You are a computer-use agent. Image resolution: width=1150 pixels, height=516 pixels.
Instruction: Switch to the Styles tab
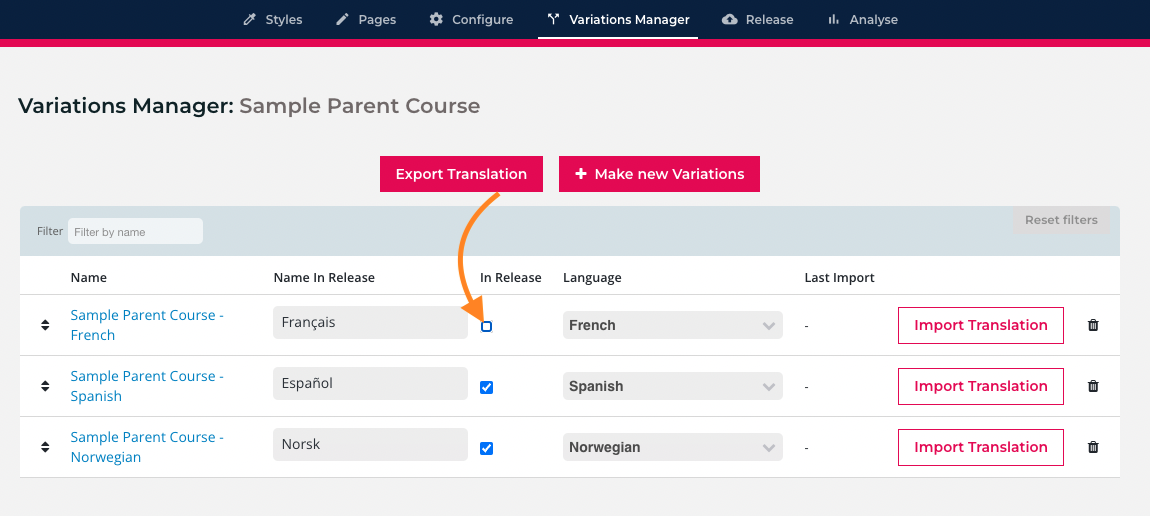pyautogui.click(x=272, y=20)
